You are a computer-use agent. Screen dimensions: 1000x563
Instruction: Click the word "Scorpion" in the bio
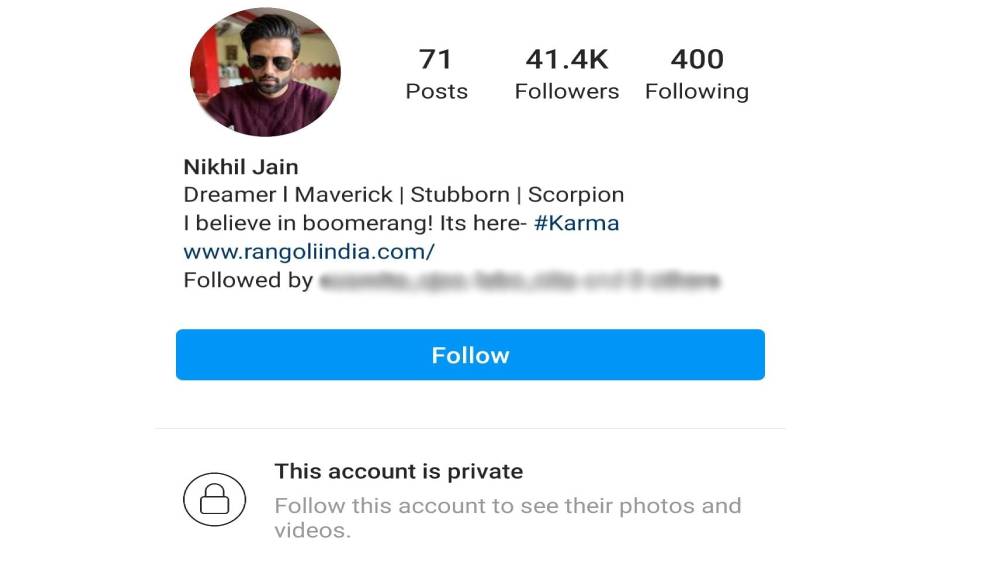(x=576, y=195)
